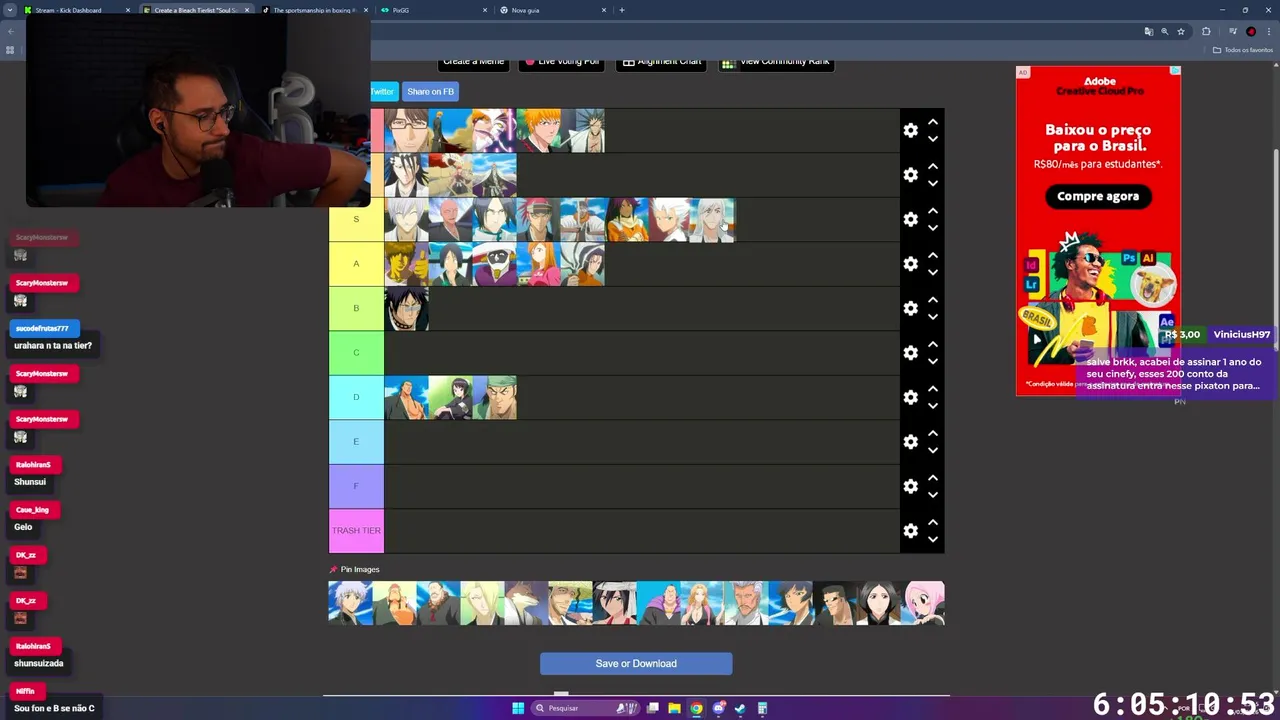Move the D tier row down
This screenshot has height=720, width=1280.
933,406
